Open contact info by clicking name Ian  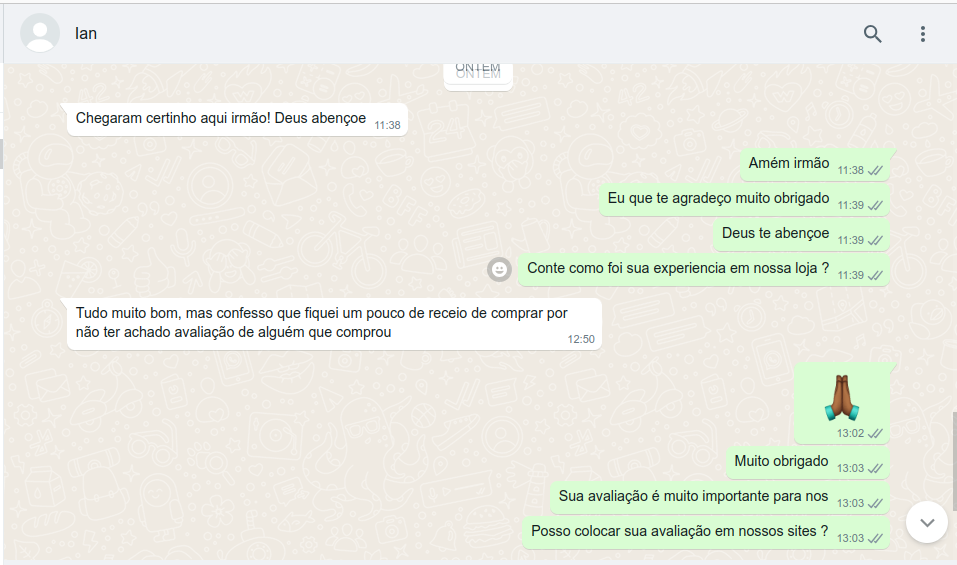click(86, 34)
